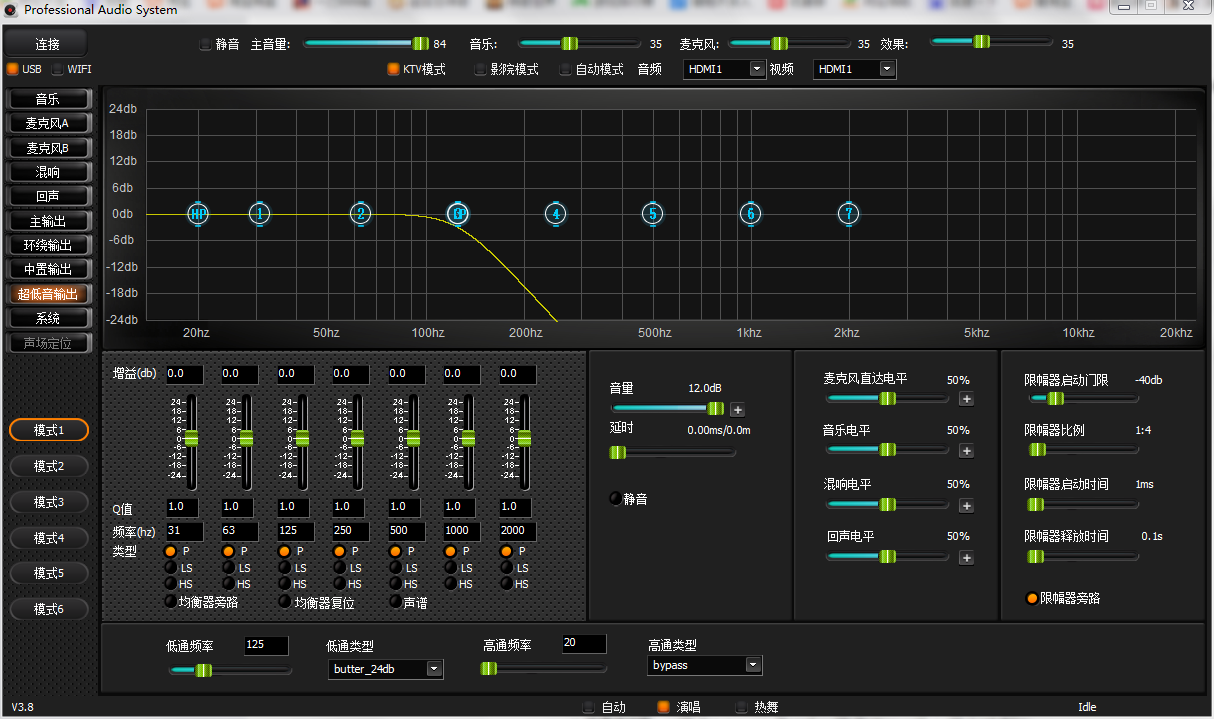This screenshot has height=719, width=1214.
Task: Switch to 自动模式
Action: [x=566, y=70]
